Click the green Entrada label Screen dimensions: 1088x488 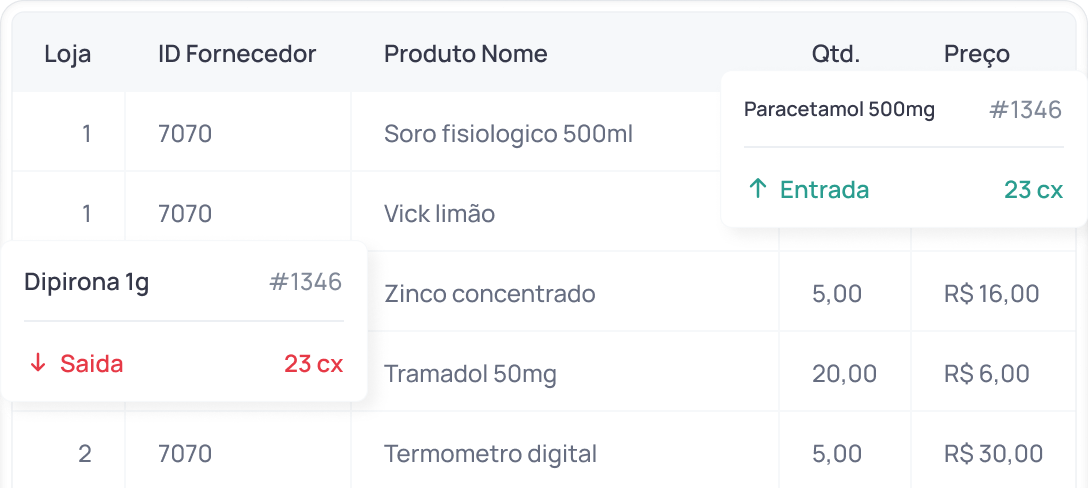click(x=824, y=189)
